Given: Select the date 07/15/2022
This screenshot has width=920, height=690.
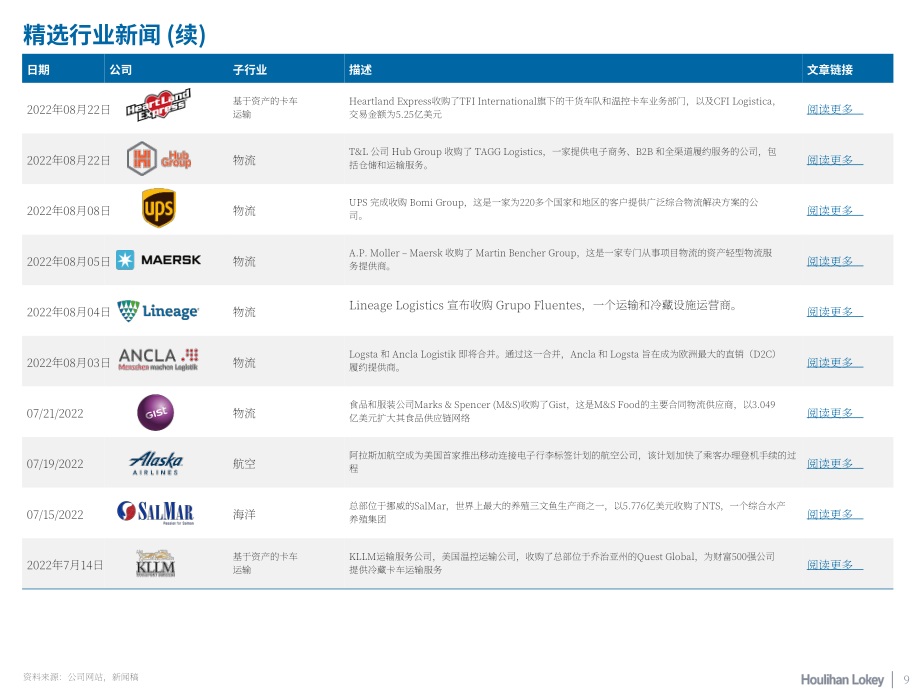Looking at the screenshot, I should click(55, 515).
